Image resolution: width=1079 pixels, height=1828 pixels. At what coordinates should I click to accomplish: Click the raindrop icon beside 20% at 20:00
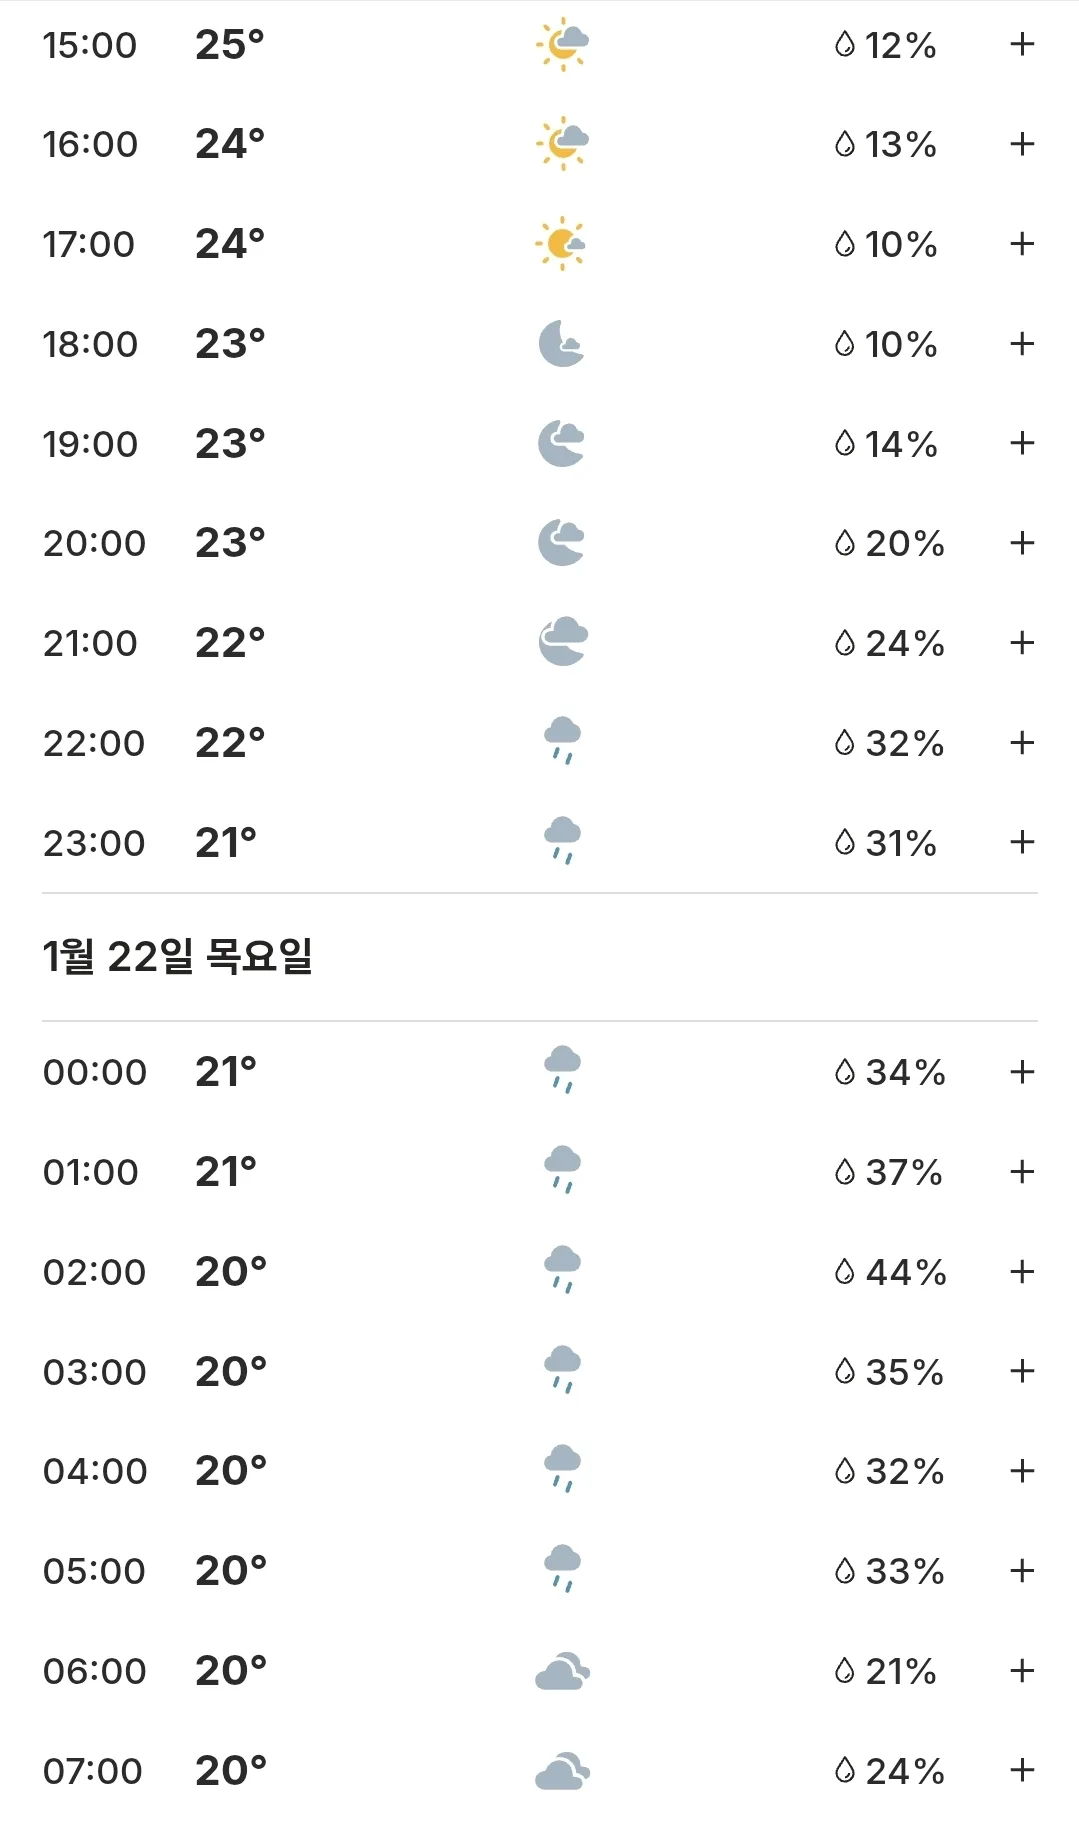coord(845,543)
